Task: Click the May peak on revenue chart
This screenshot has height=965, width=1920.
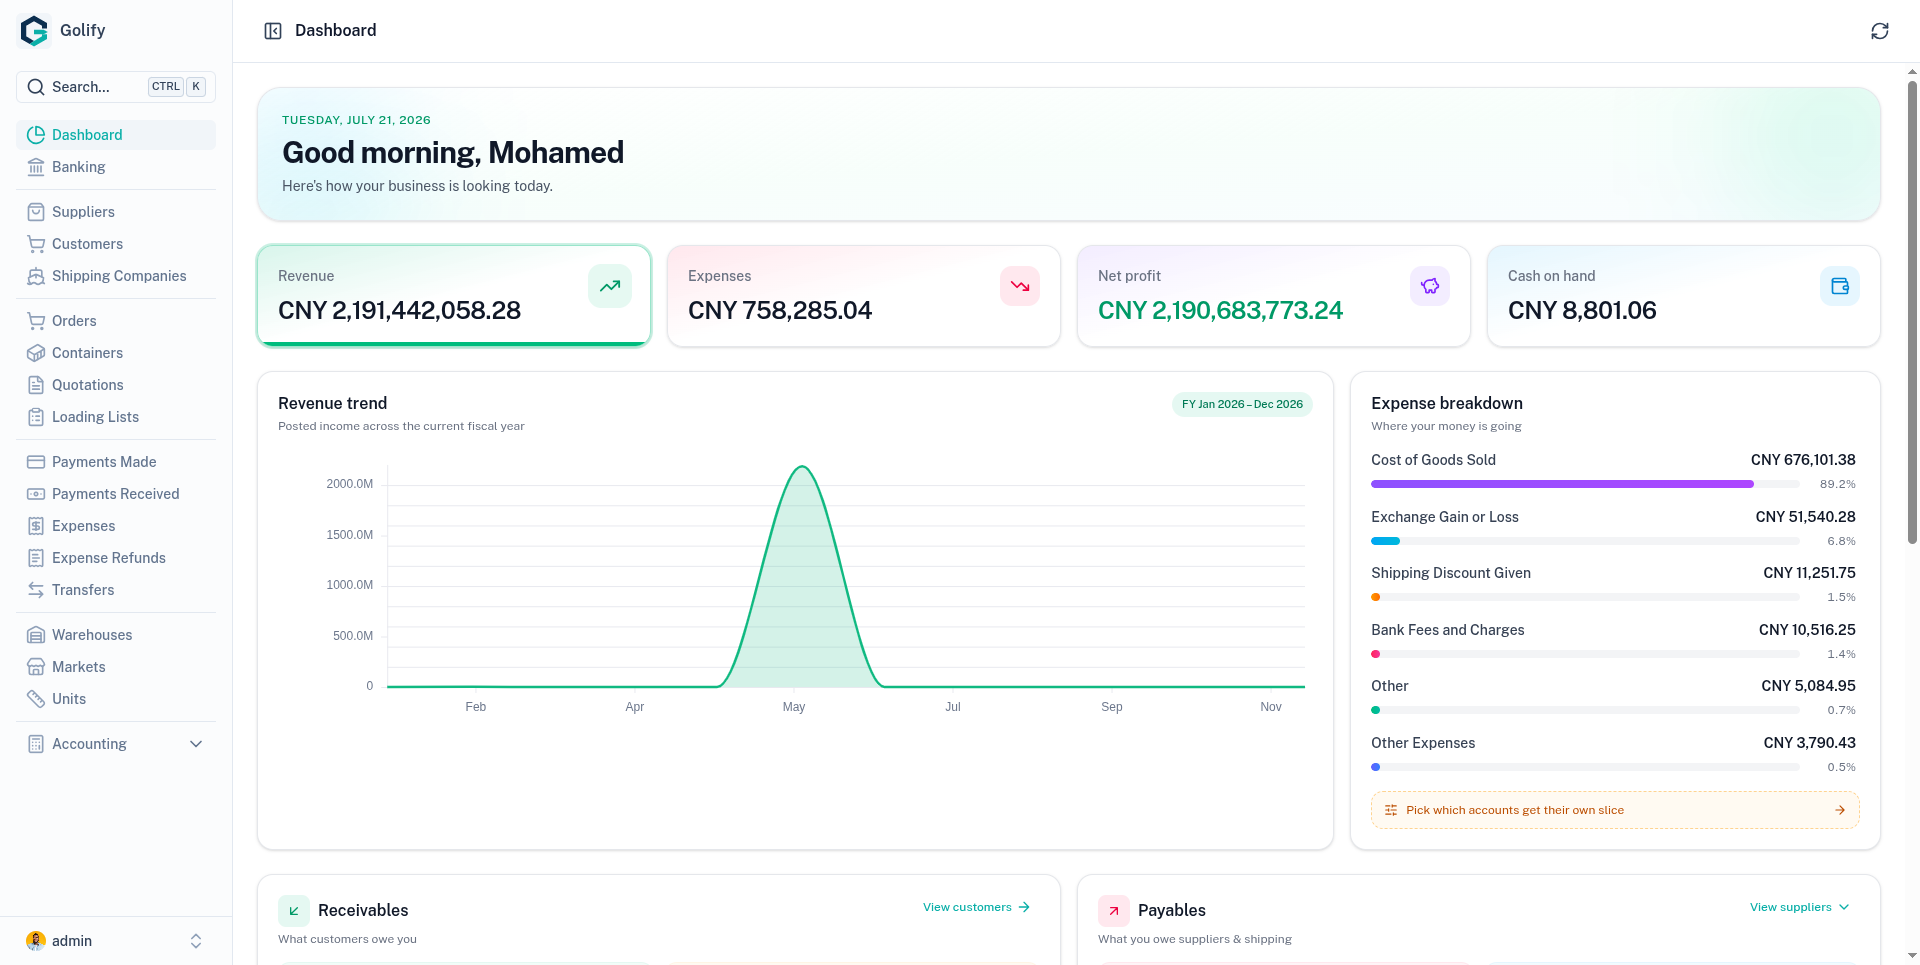Action: [802, 467]
